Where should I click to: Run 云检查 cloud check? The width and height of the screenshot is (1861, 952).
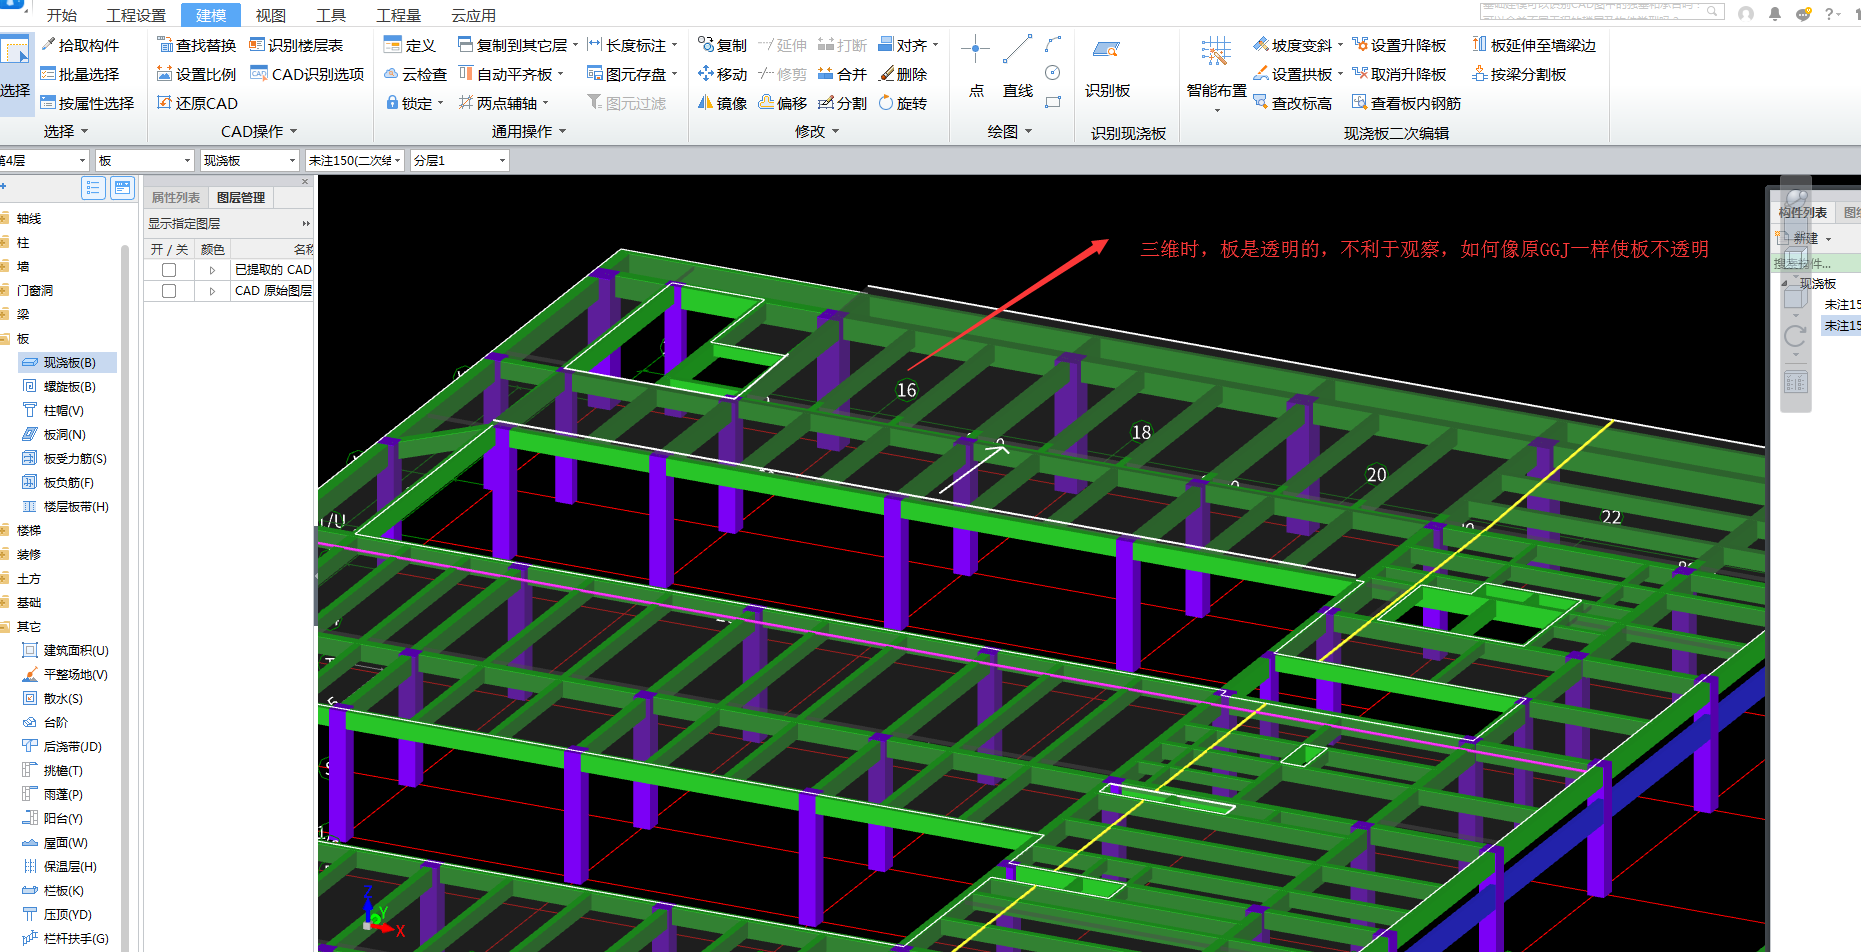416,74
